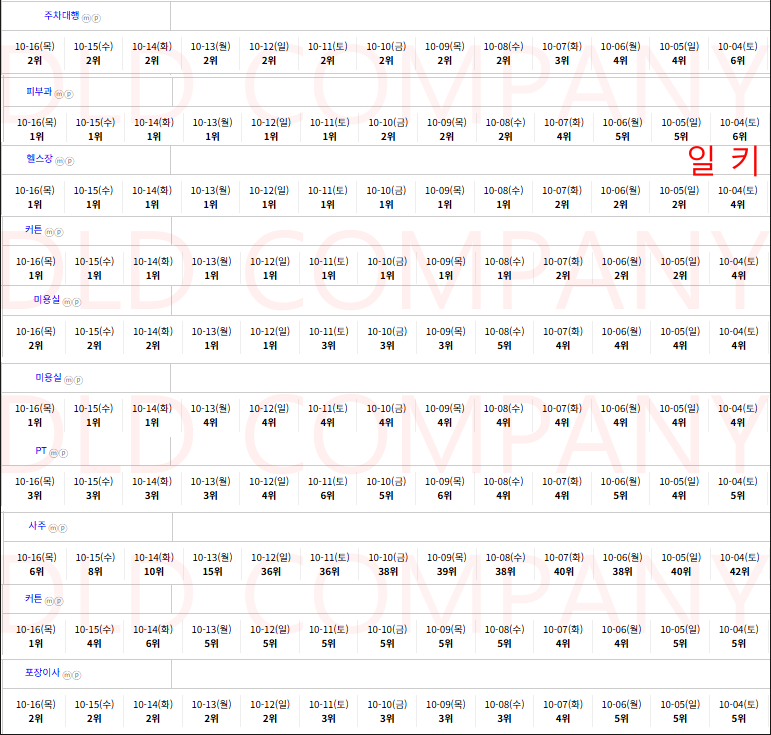Click the m icon beside 주차대행

[86, 18]
